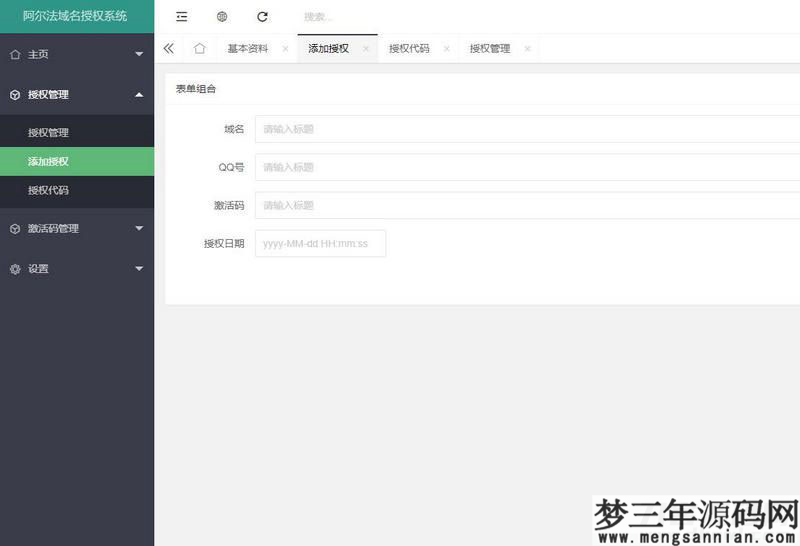
Task: Open the 授权管理 tab
Action: pos(490,48)
